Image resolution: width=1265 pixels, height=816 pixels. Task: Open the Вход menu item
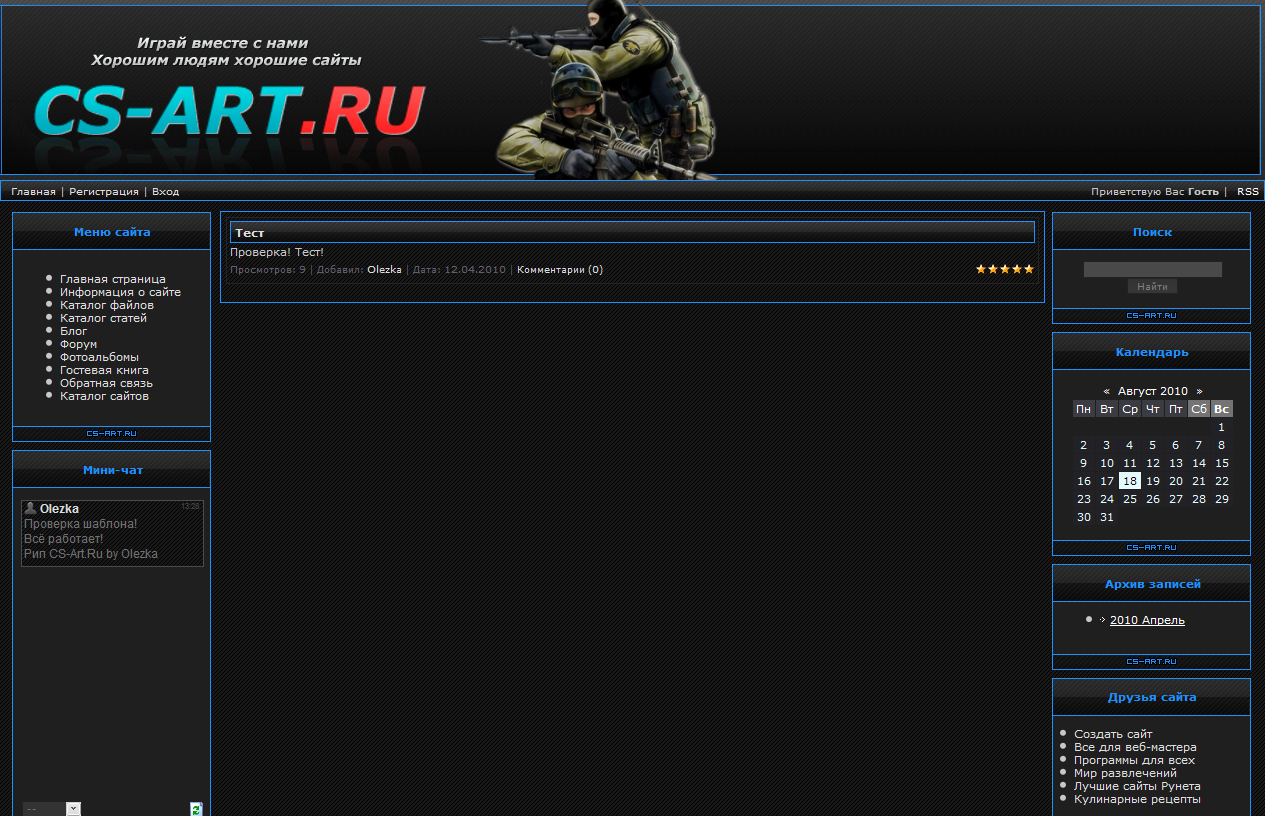click(165, 190)
